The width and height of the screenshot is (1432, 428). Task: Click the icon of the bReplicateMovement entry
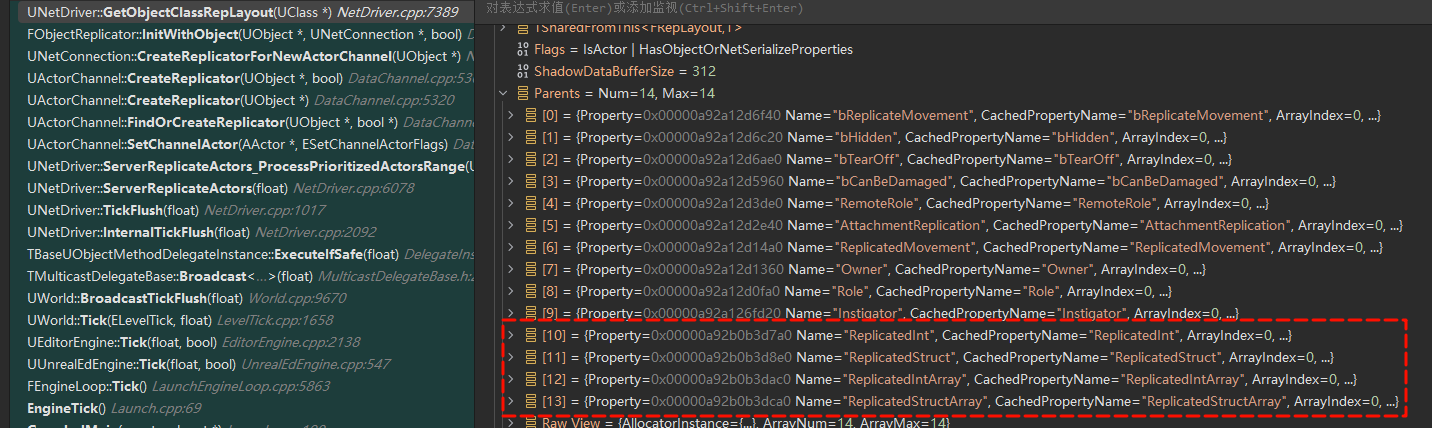(531, 116)
